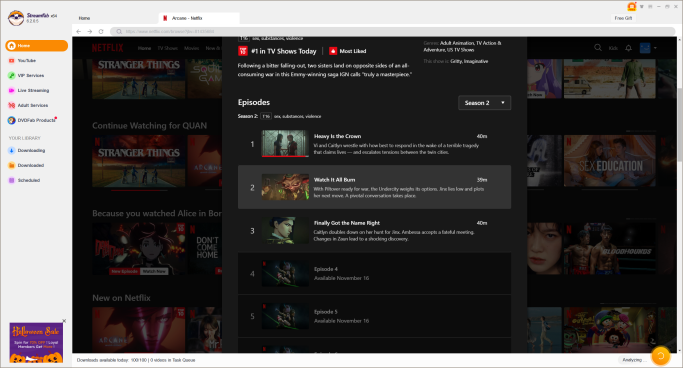Viewport: 683px width, 368px height.
Task: Close the Halloween Sale banner
Action: coord(64,321)
